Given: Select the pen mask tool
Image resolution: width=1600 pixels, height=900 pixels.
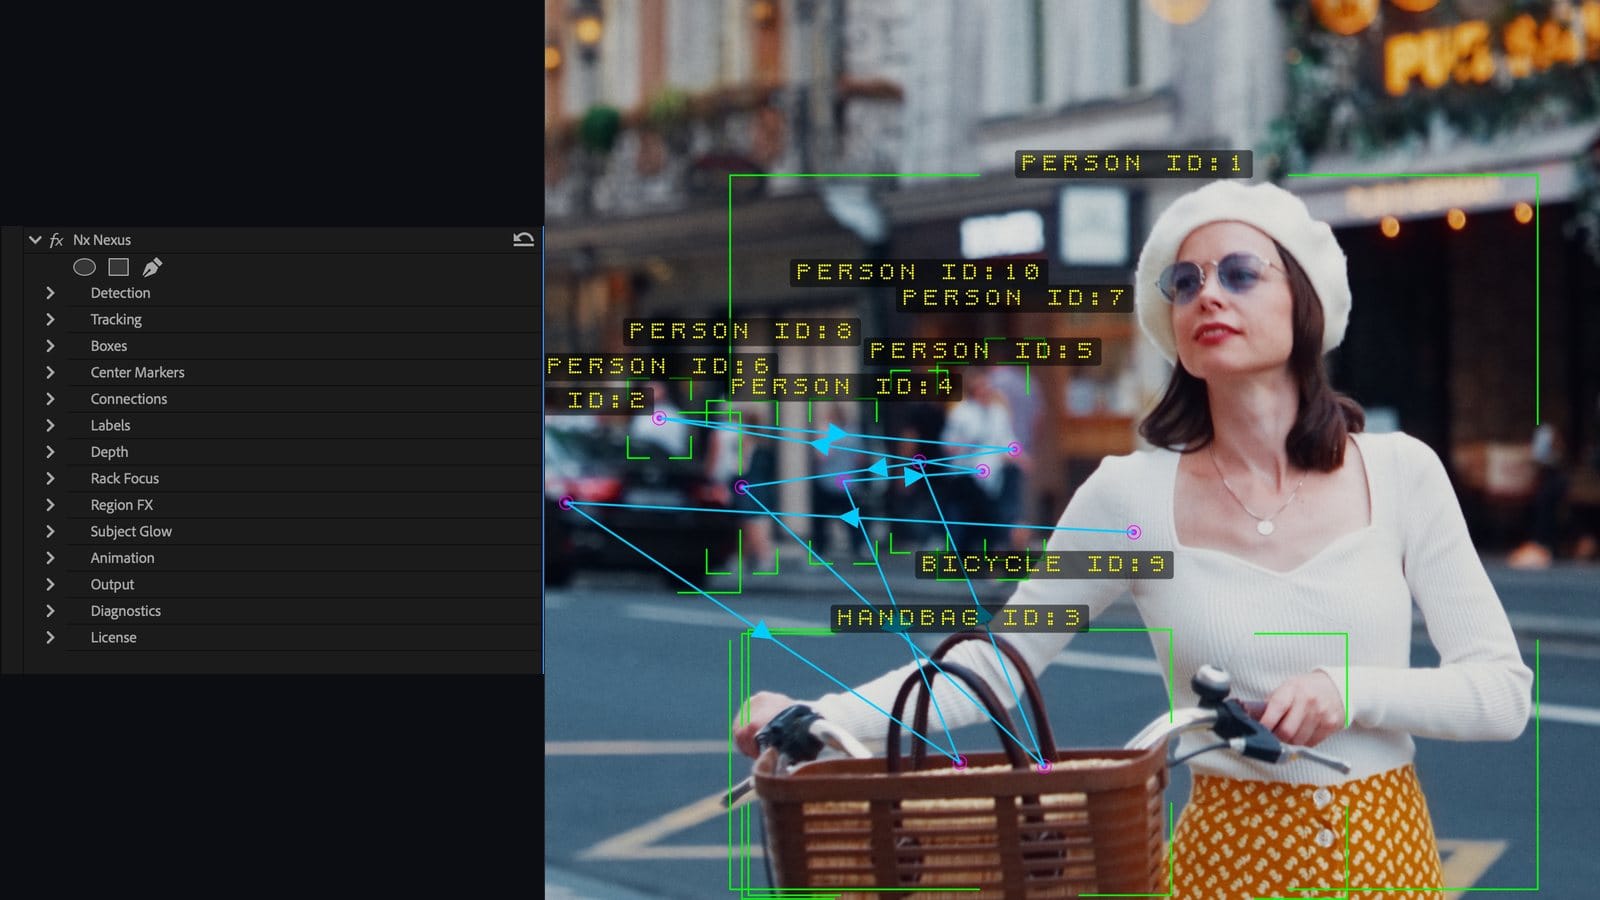Looking at the screenshot, I should pos(152,267).
